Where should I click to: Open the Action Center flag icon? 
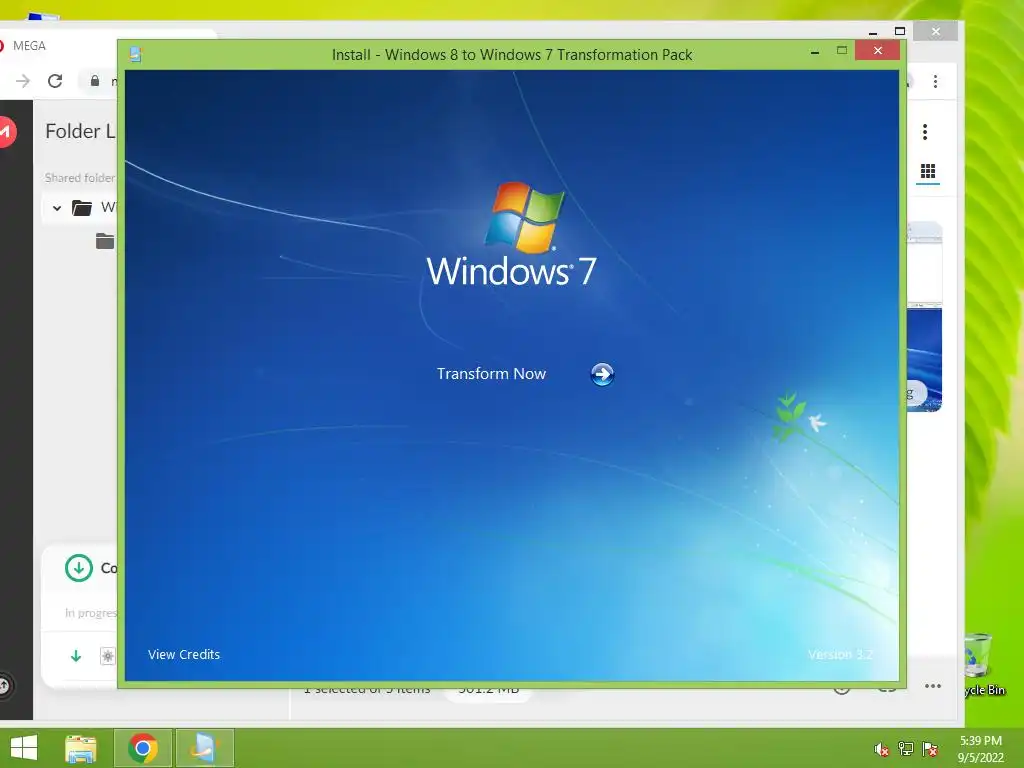pyautogui.click(x=930, y=749)
